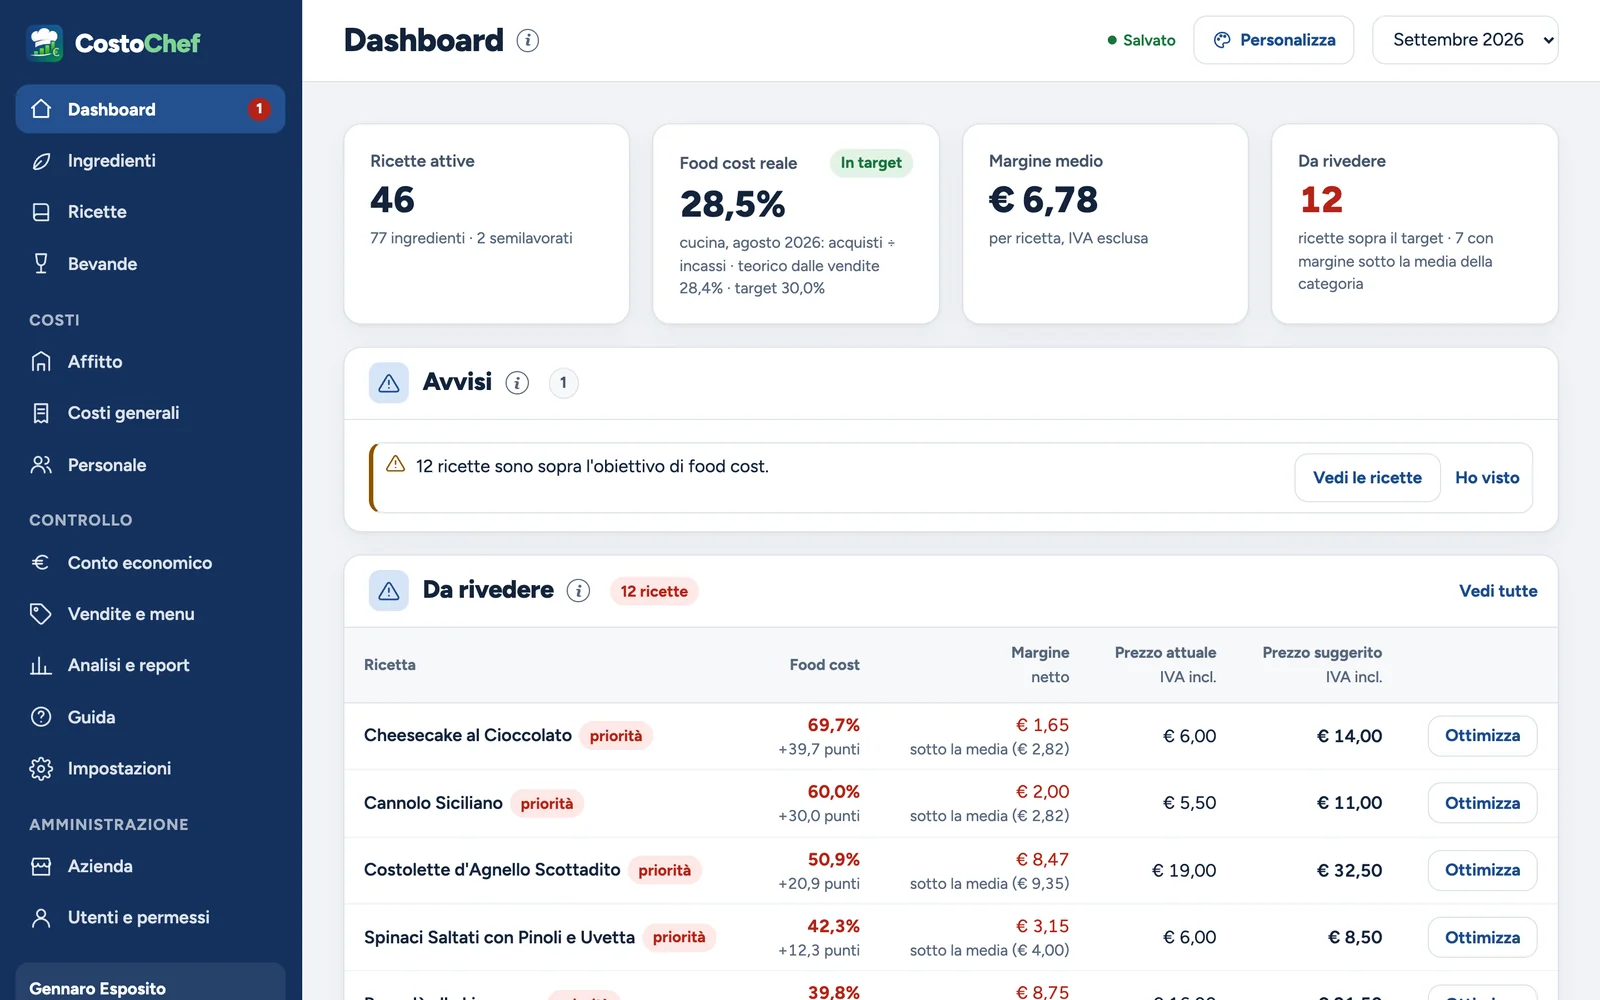Open the Ingredienti menu item
Image resolution: width=1600 pixels, height=1000 pixels.
click(x=150, y=161)
